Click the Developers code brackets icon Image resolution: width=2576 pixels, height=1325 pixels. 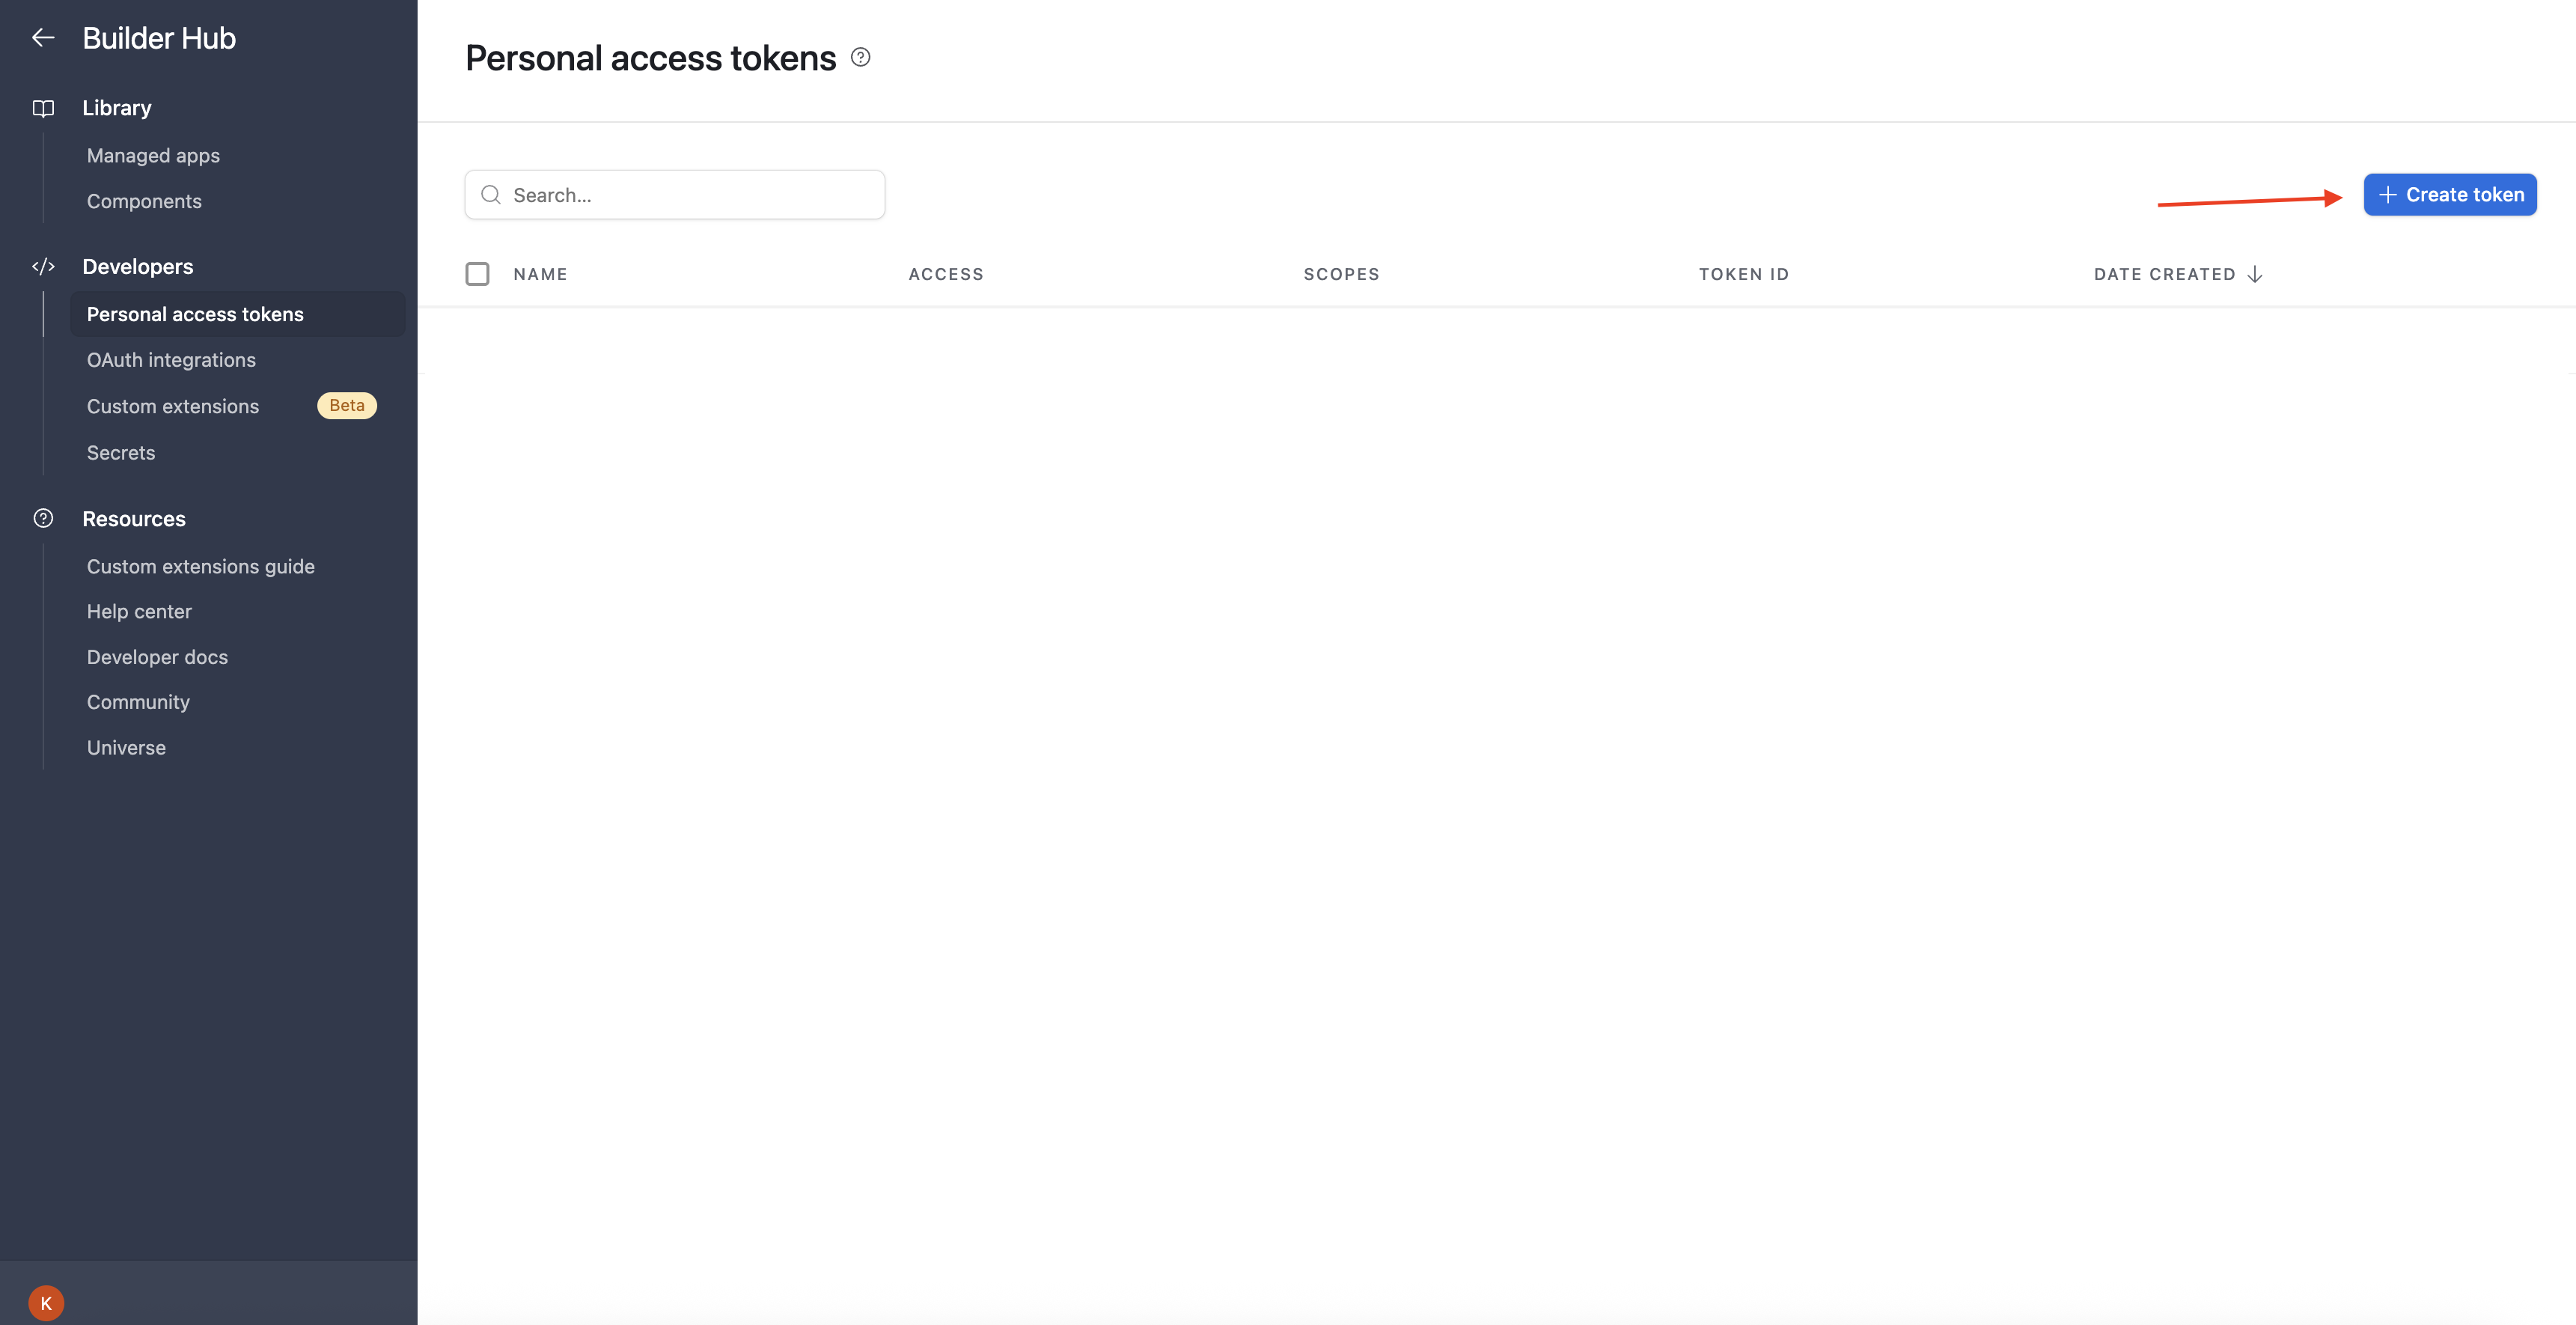(x=43, y=267)
